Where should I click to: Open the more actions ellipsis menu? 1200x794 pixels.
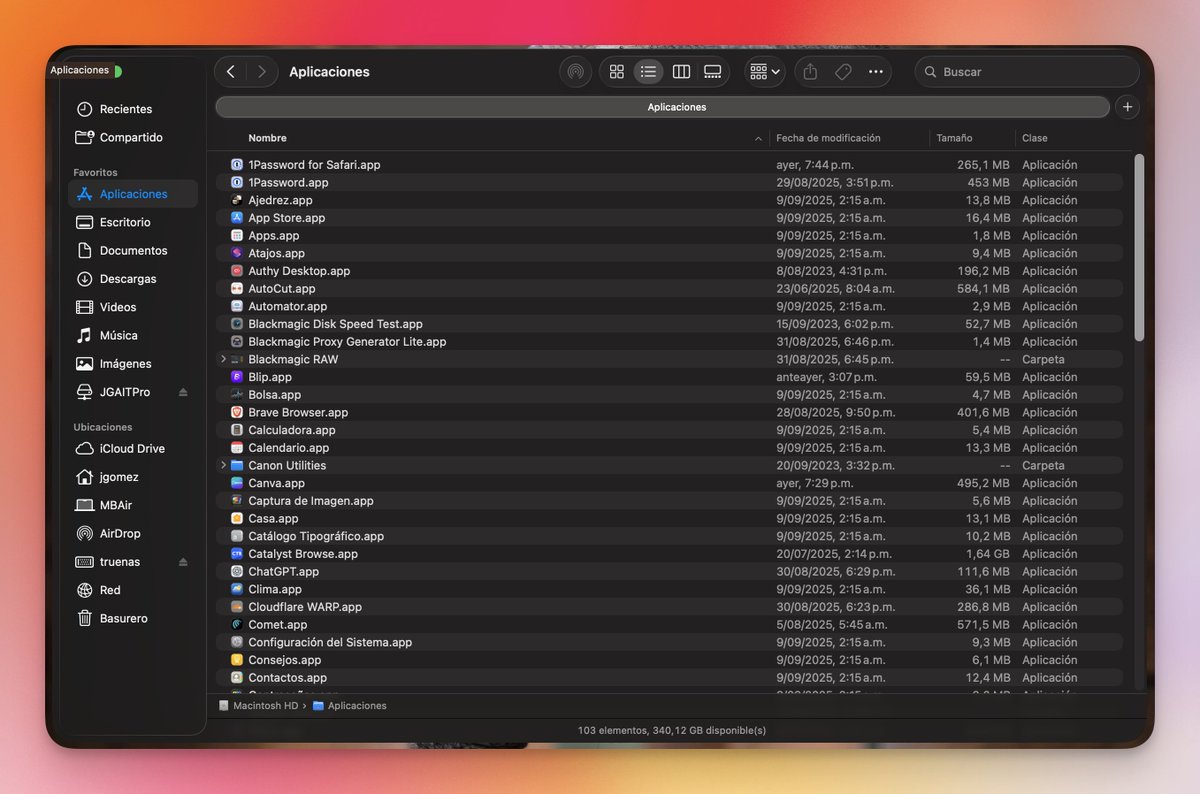(876, 72)
